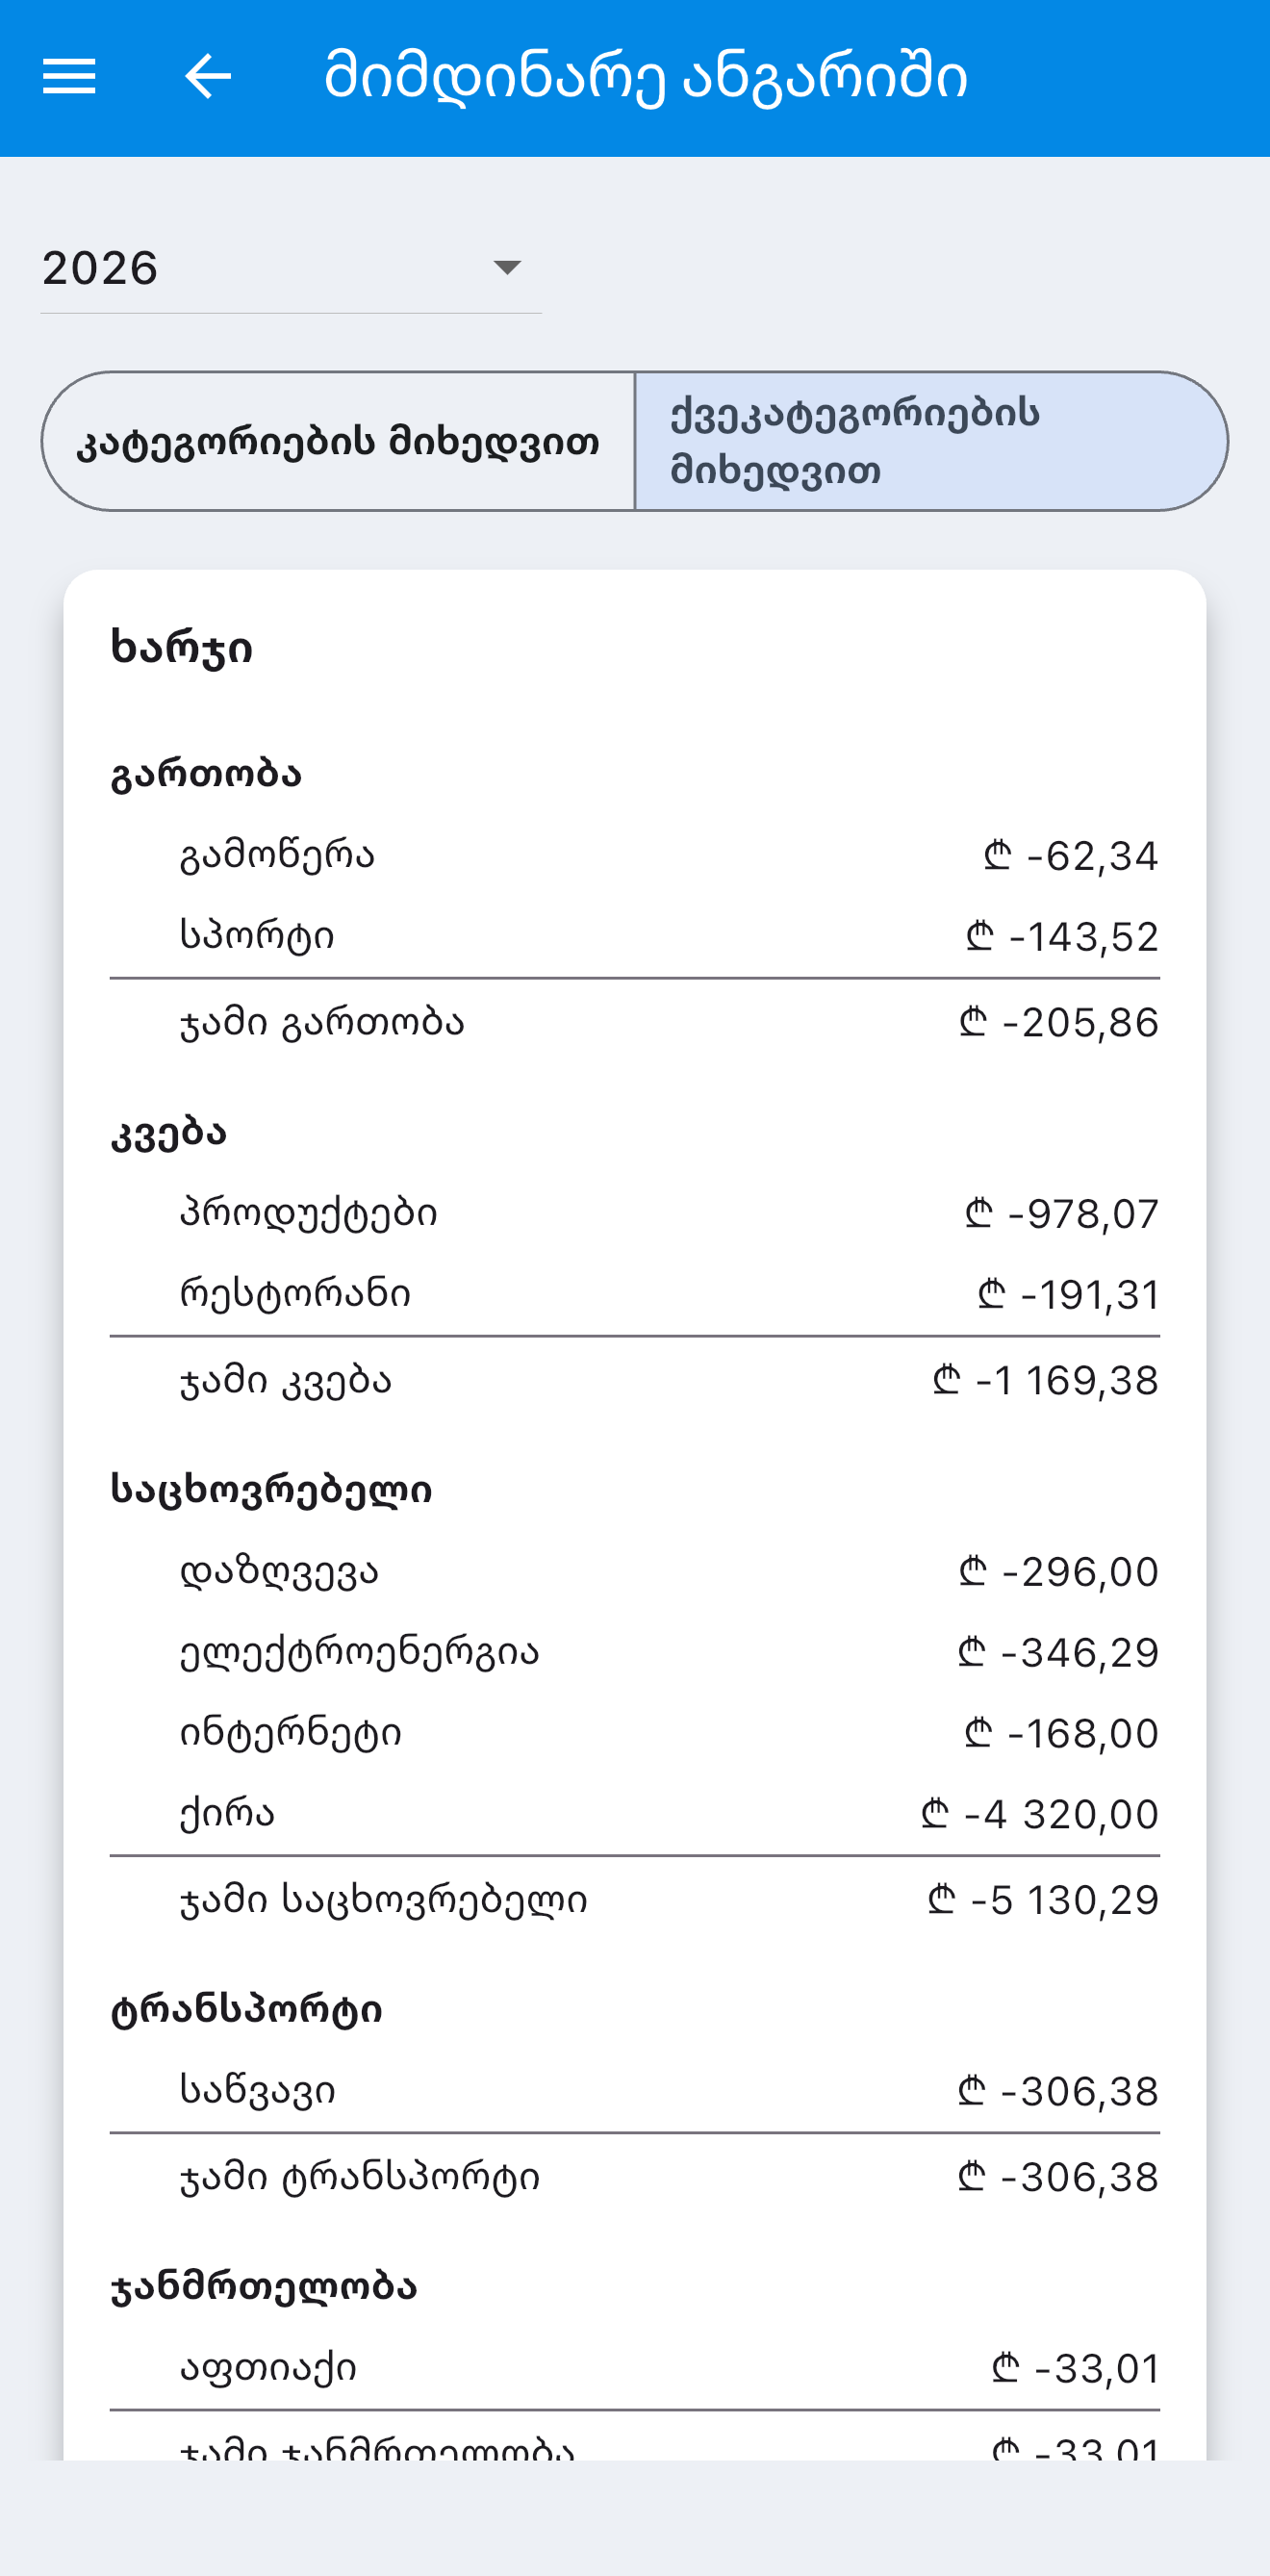
Task: Open the სპორტი expense row
Action: click(x=635, y=936)
